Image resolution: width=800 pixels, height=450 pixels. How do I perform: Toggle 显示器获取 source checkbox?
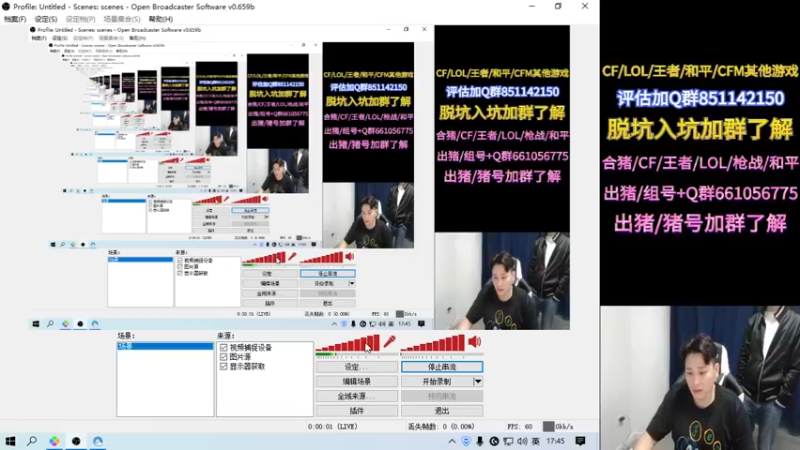[x=223, y=366]
